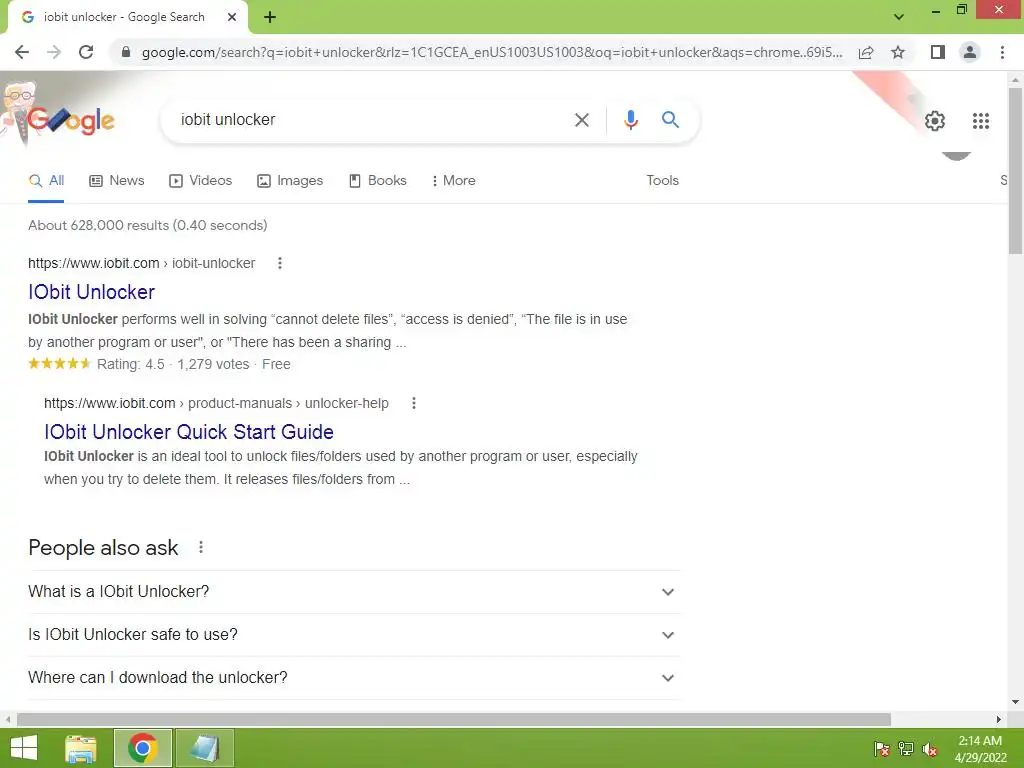Viewport: 1024px width, 768px height.
Task: Open File Explorer from the taskbar
Action: (81, 748)
